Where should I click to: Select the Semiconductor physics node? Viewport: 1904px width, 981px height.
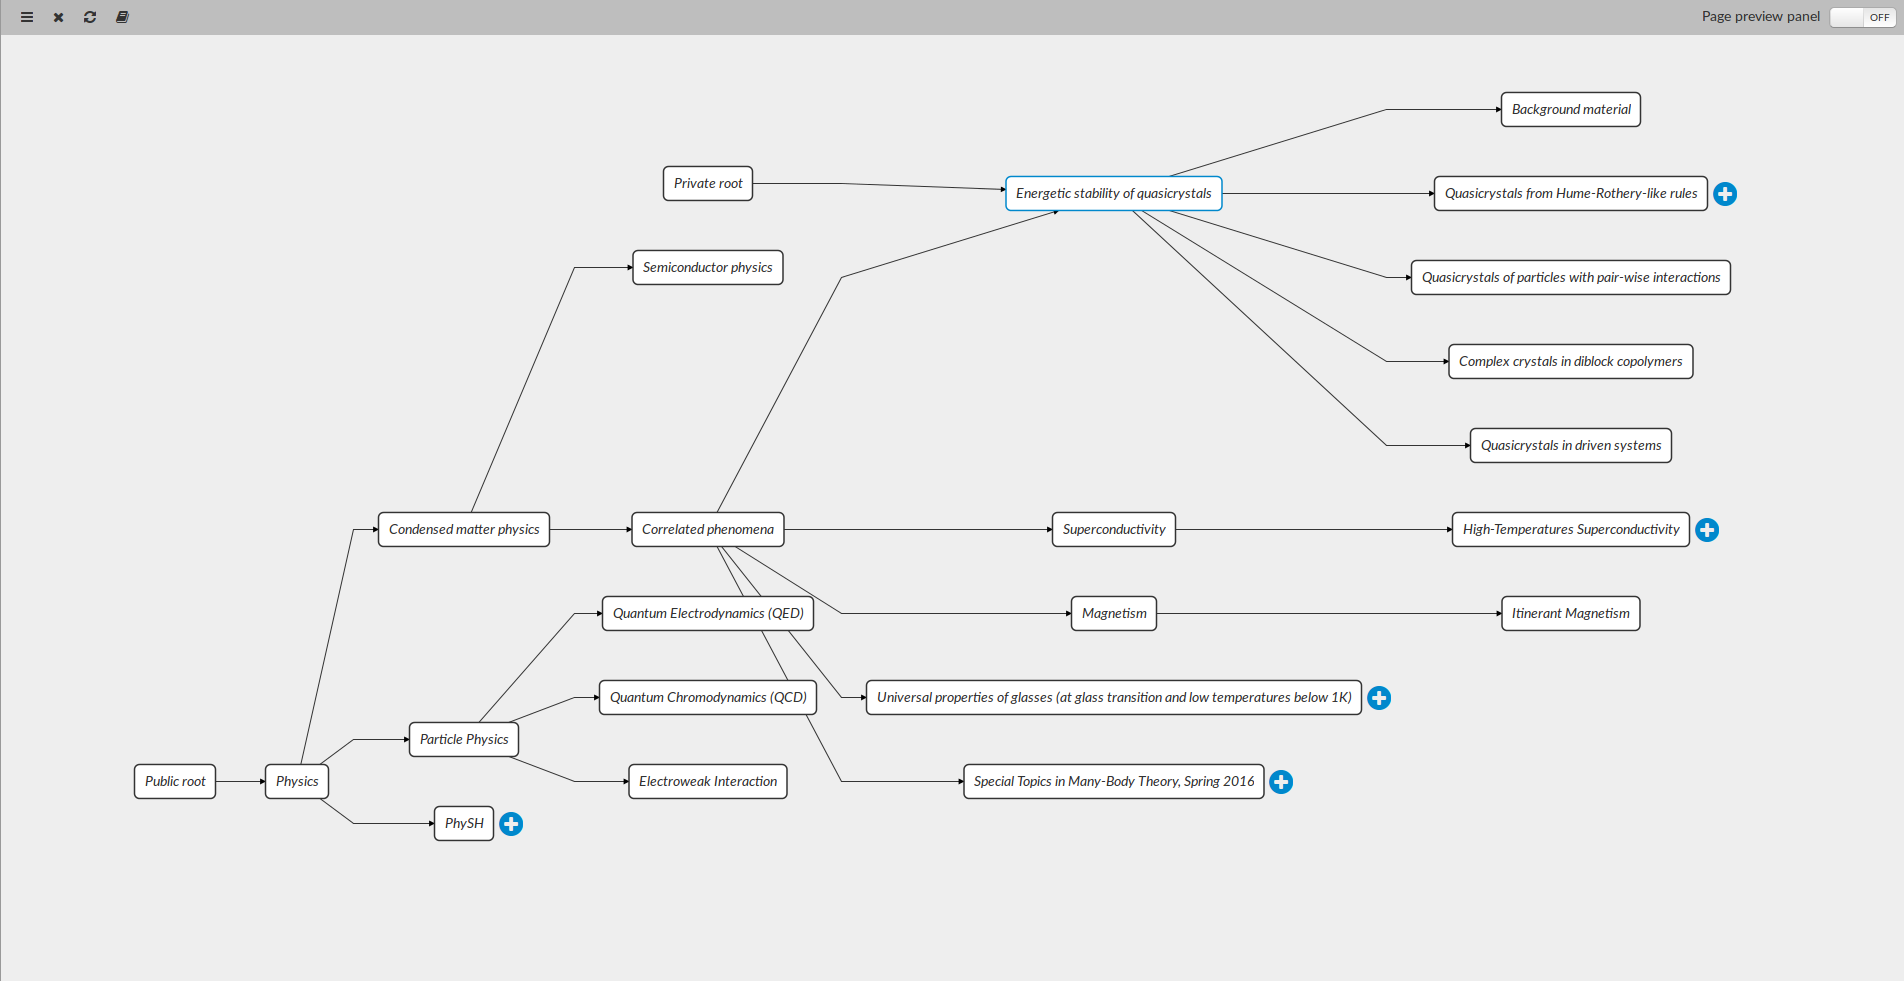click(707, 268)
